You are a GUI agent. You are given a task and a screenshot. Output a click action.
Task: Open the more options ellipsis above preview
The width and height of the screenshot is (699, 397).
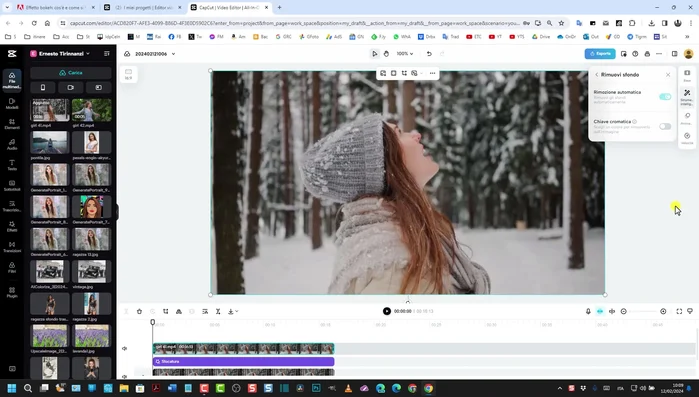click(x=432, y=73)
